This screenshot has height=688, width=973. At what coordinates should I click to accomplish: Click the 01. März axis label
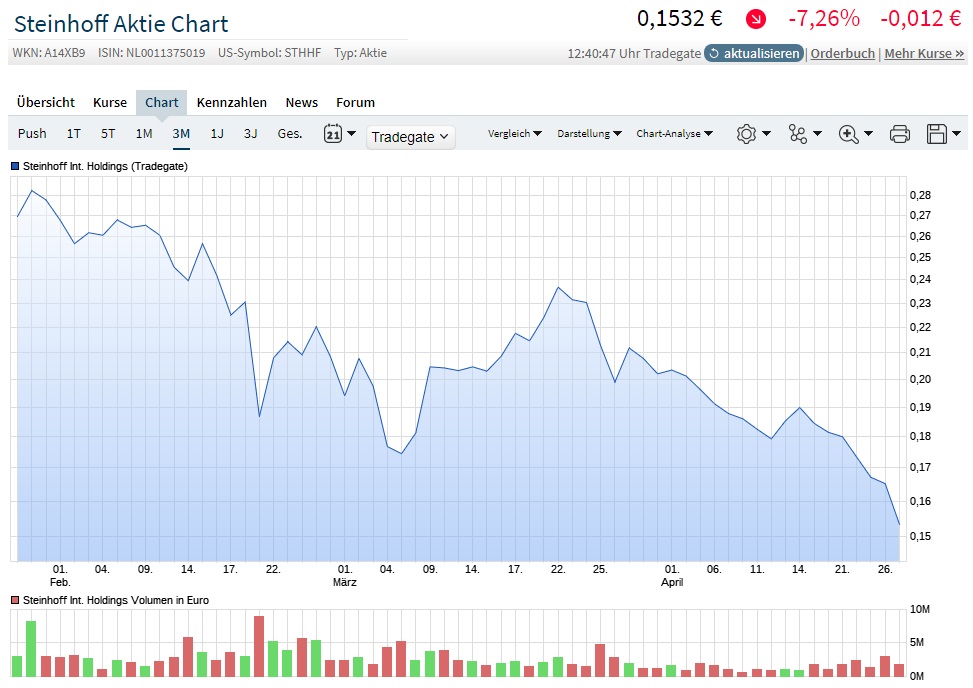coord(345,576)
